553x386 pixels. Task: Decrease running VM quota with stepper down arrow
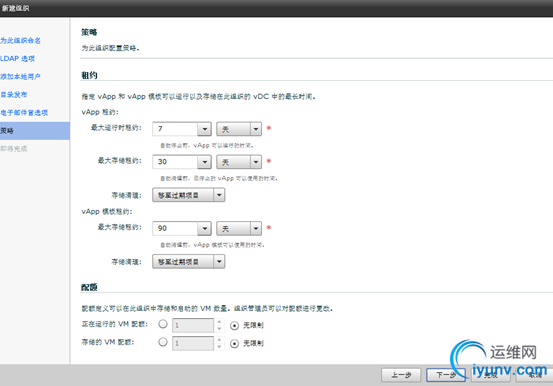pos(219,328)
